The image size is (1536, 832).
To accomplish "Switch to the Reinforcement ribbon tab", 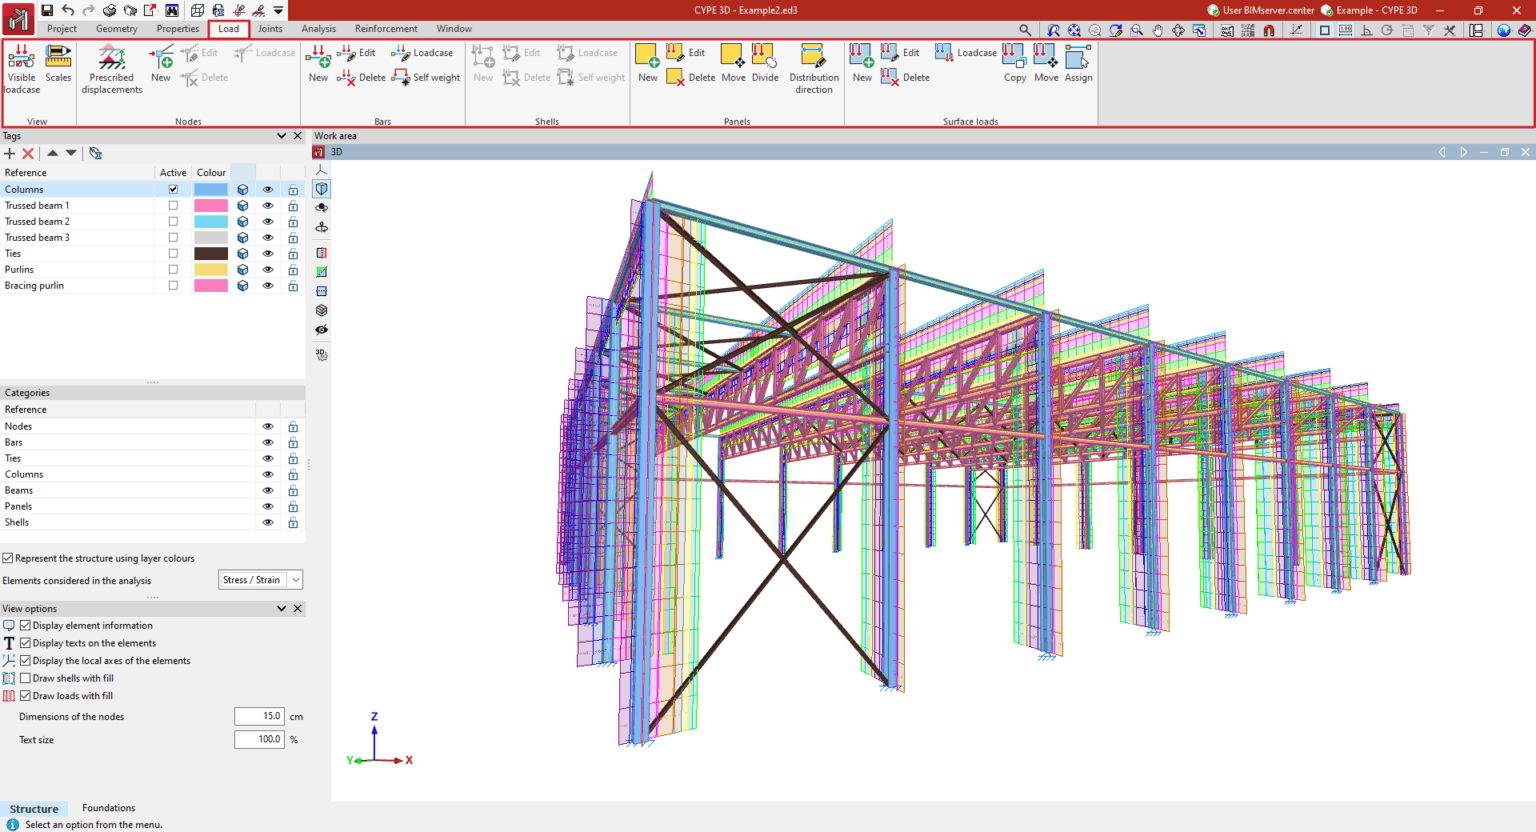I will click(386, 28).
